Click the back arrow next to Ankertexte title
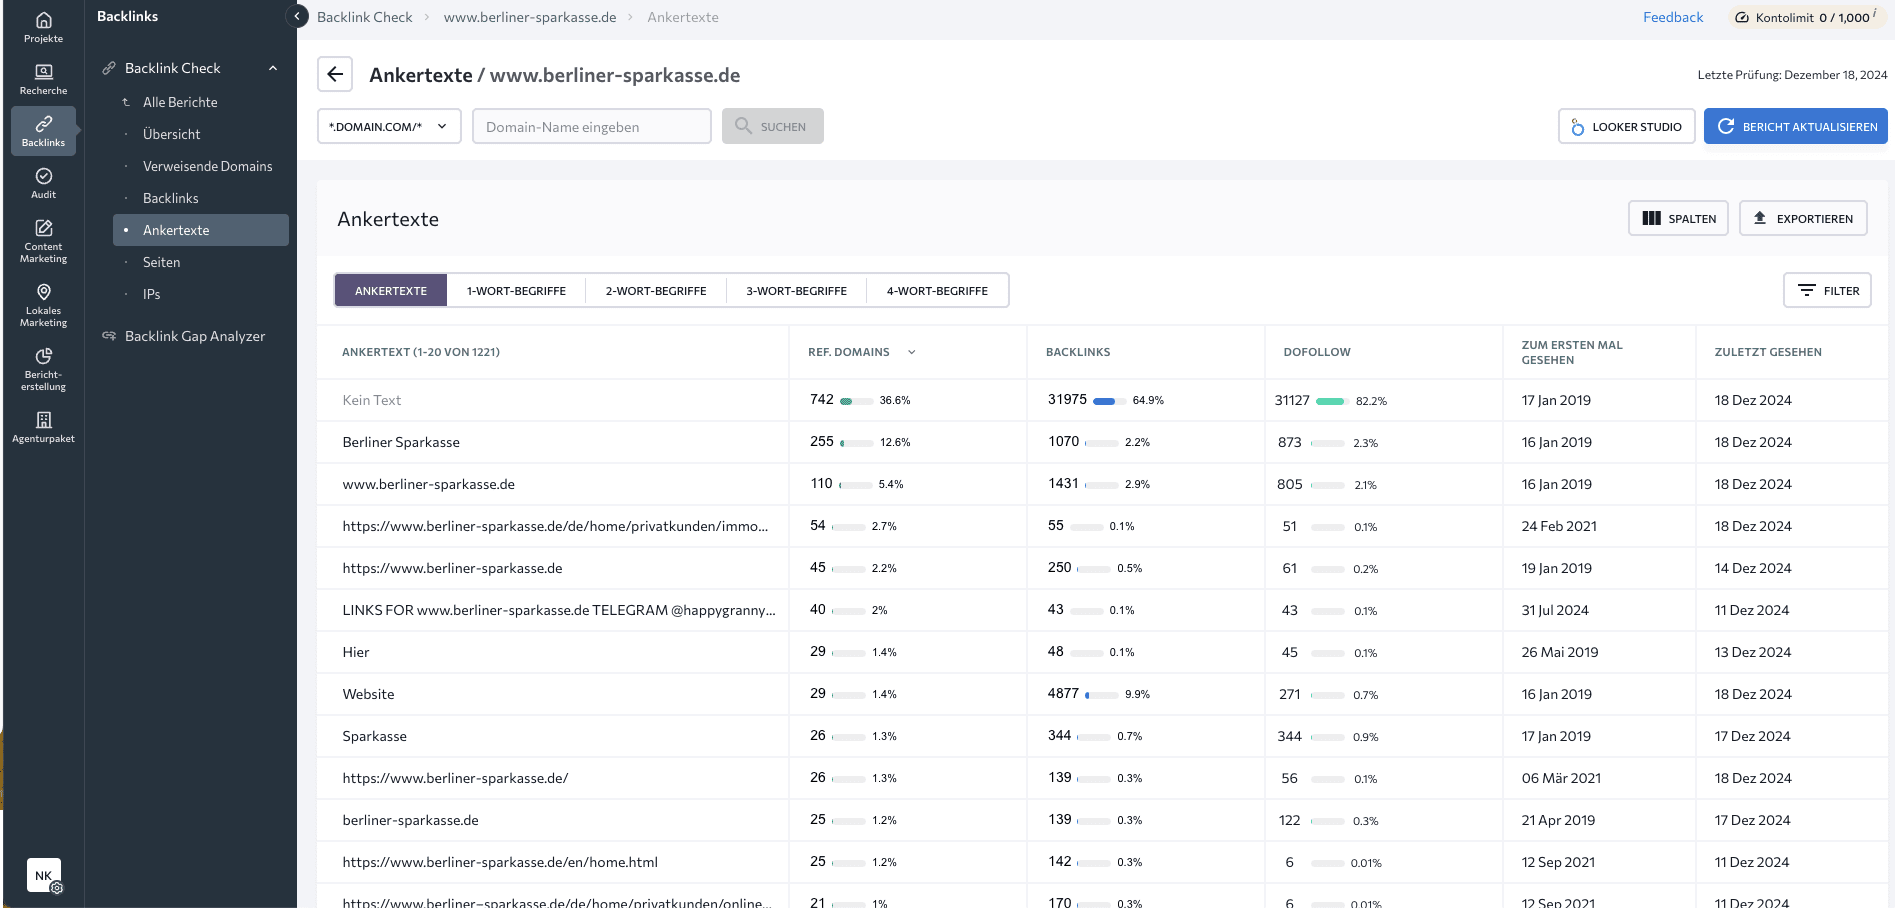Image resolution: width=1895 pixels, height=908 pixels. [335, 74]
